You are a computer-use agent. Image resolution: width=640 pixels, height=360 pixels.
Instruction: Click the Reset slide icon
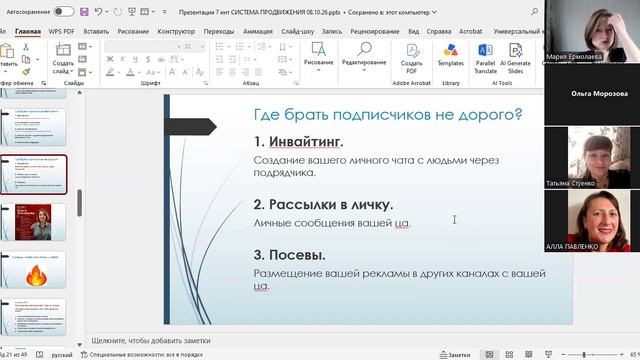(82, 60)
